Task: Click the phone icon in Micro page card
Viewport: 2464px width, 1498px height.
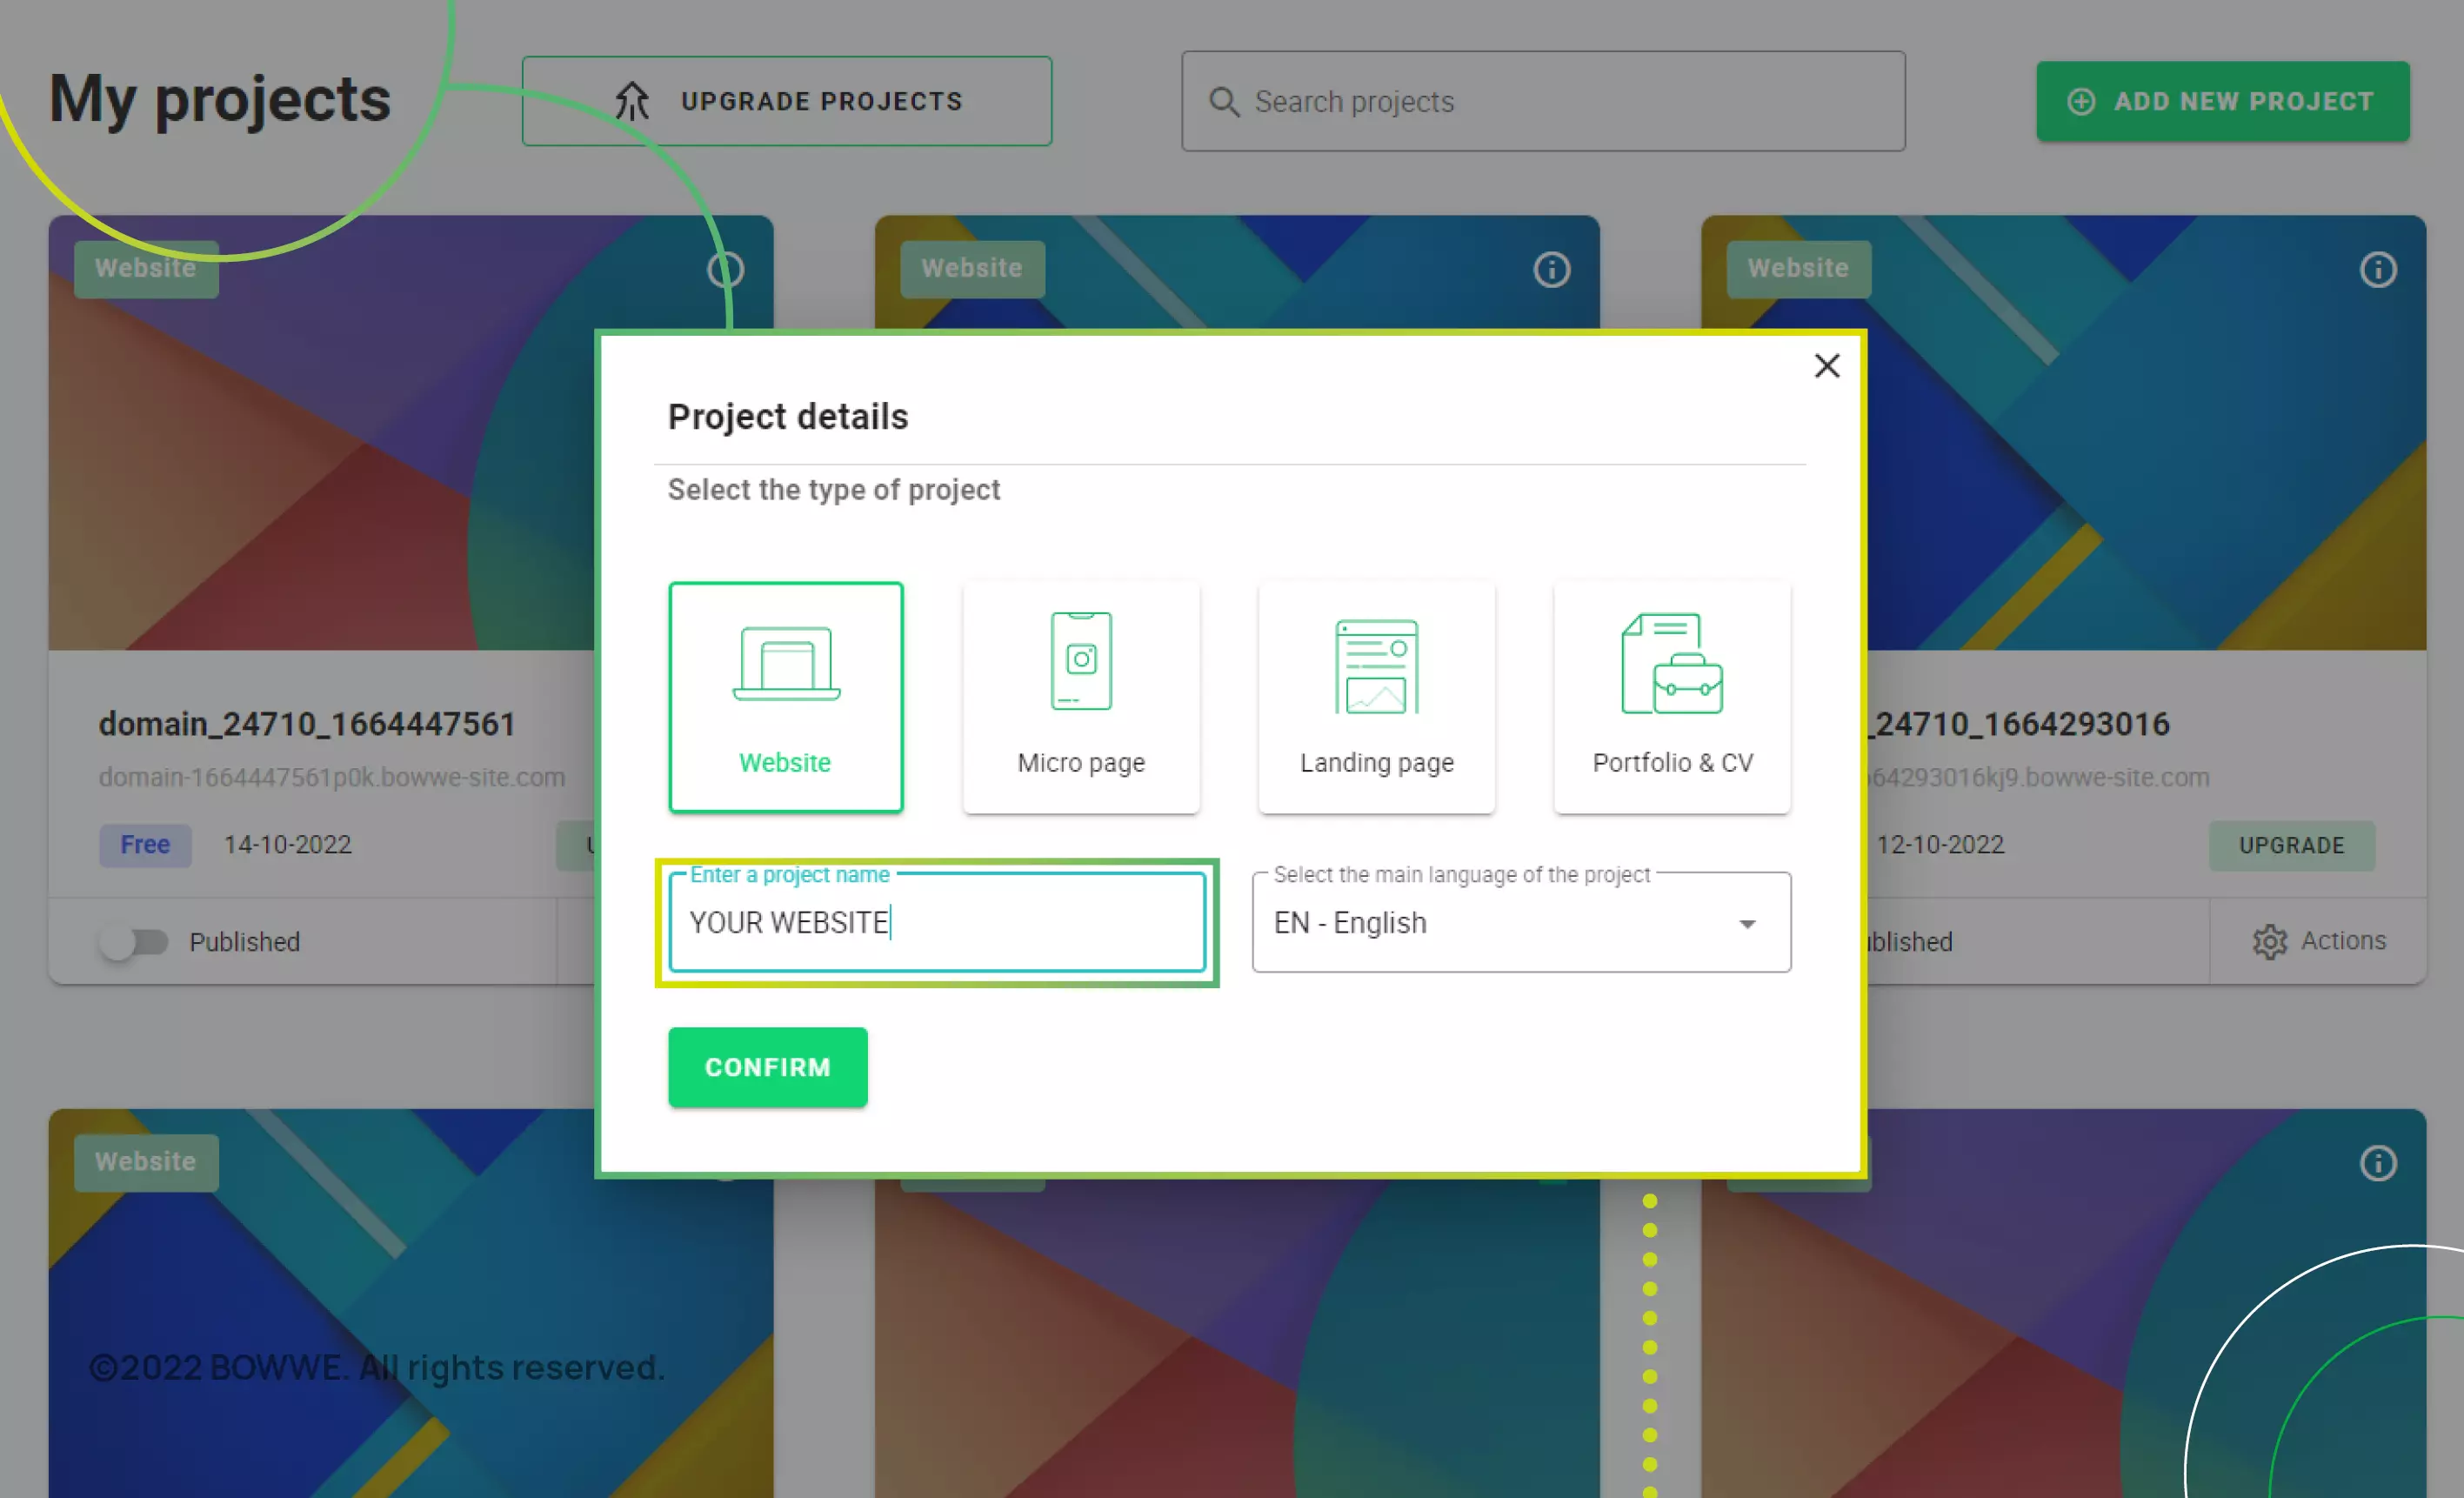Action: click(x=1081, y=661)
